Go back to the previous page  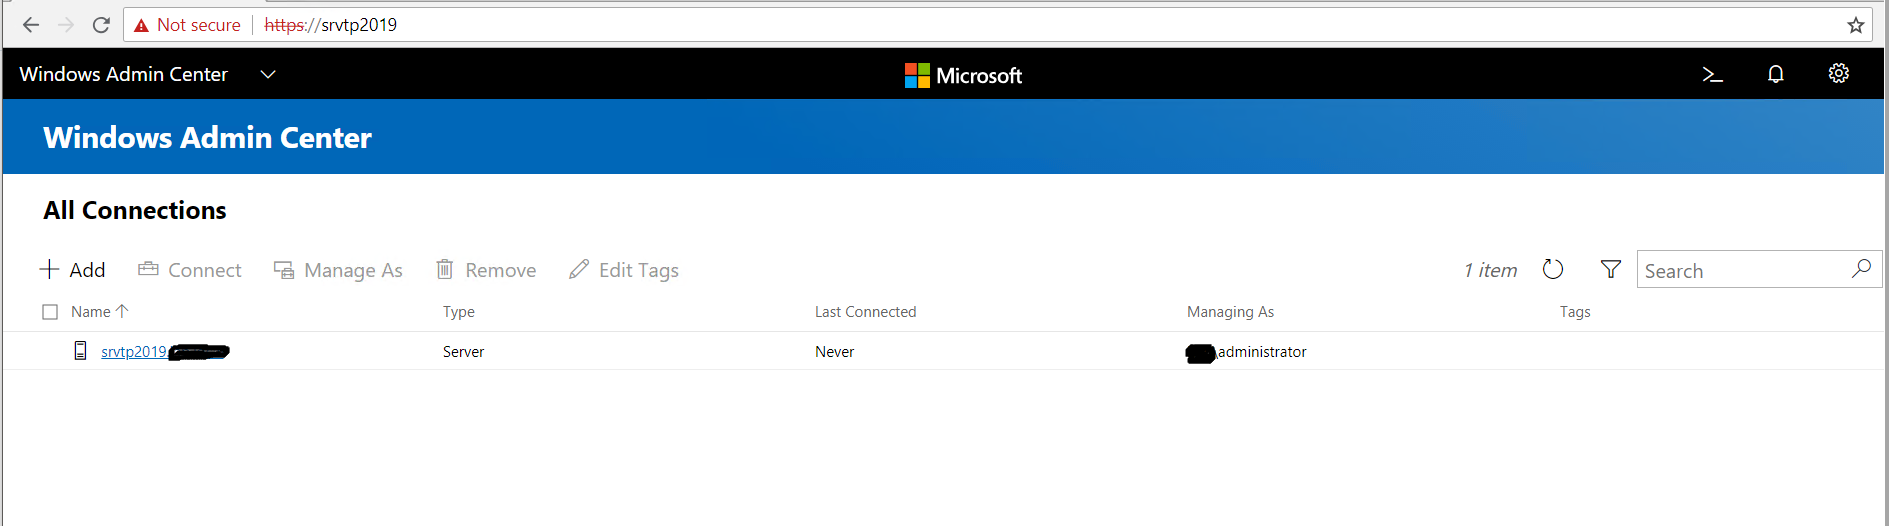[x=31, y=25]
